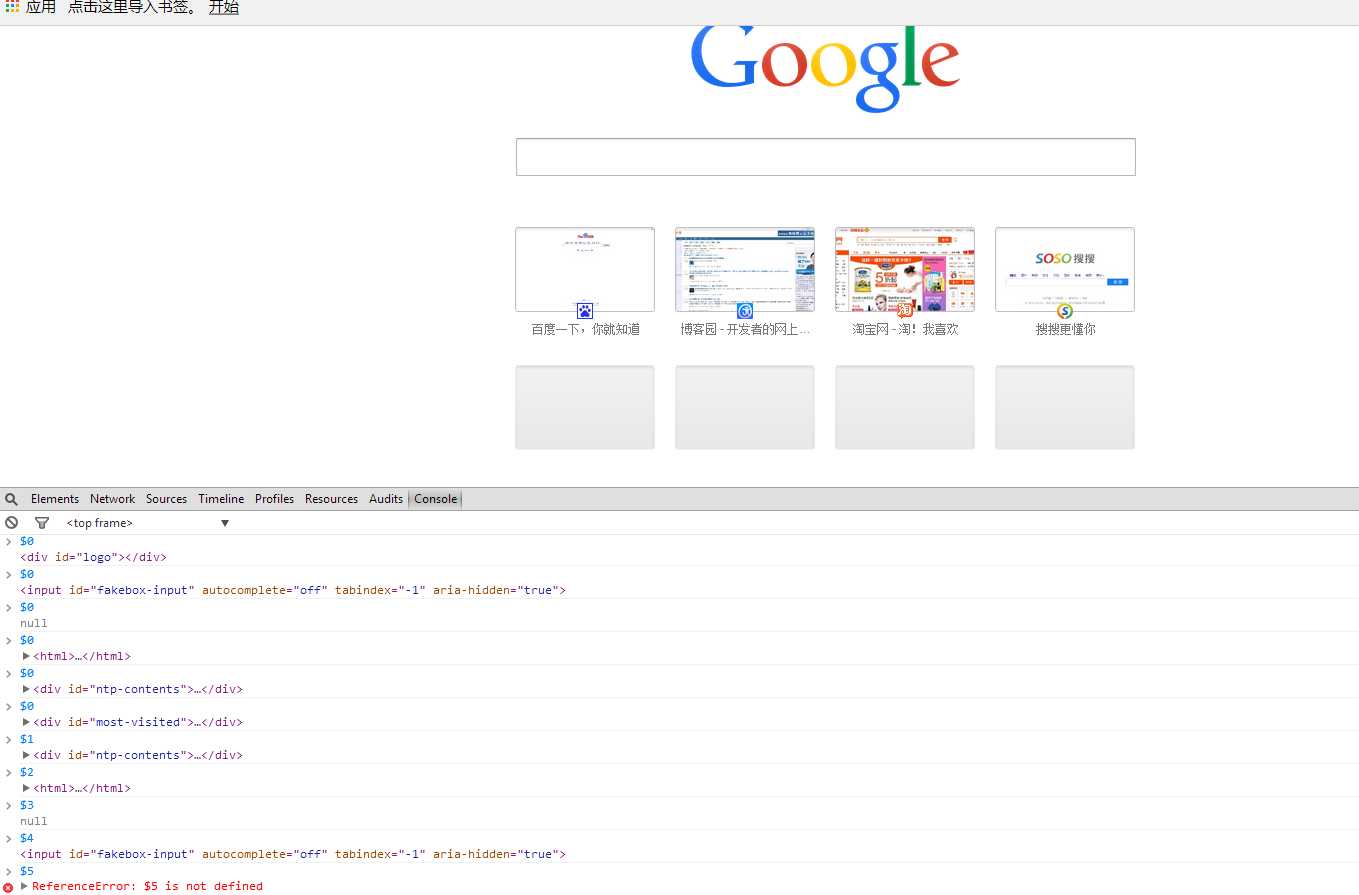Click the $3 console entry
The width and height of the screenshot is (1359, 895).
(x=27, y=805)
